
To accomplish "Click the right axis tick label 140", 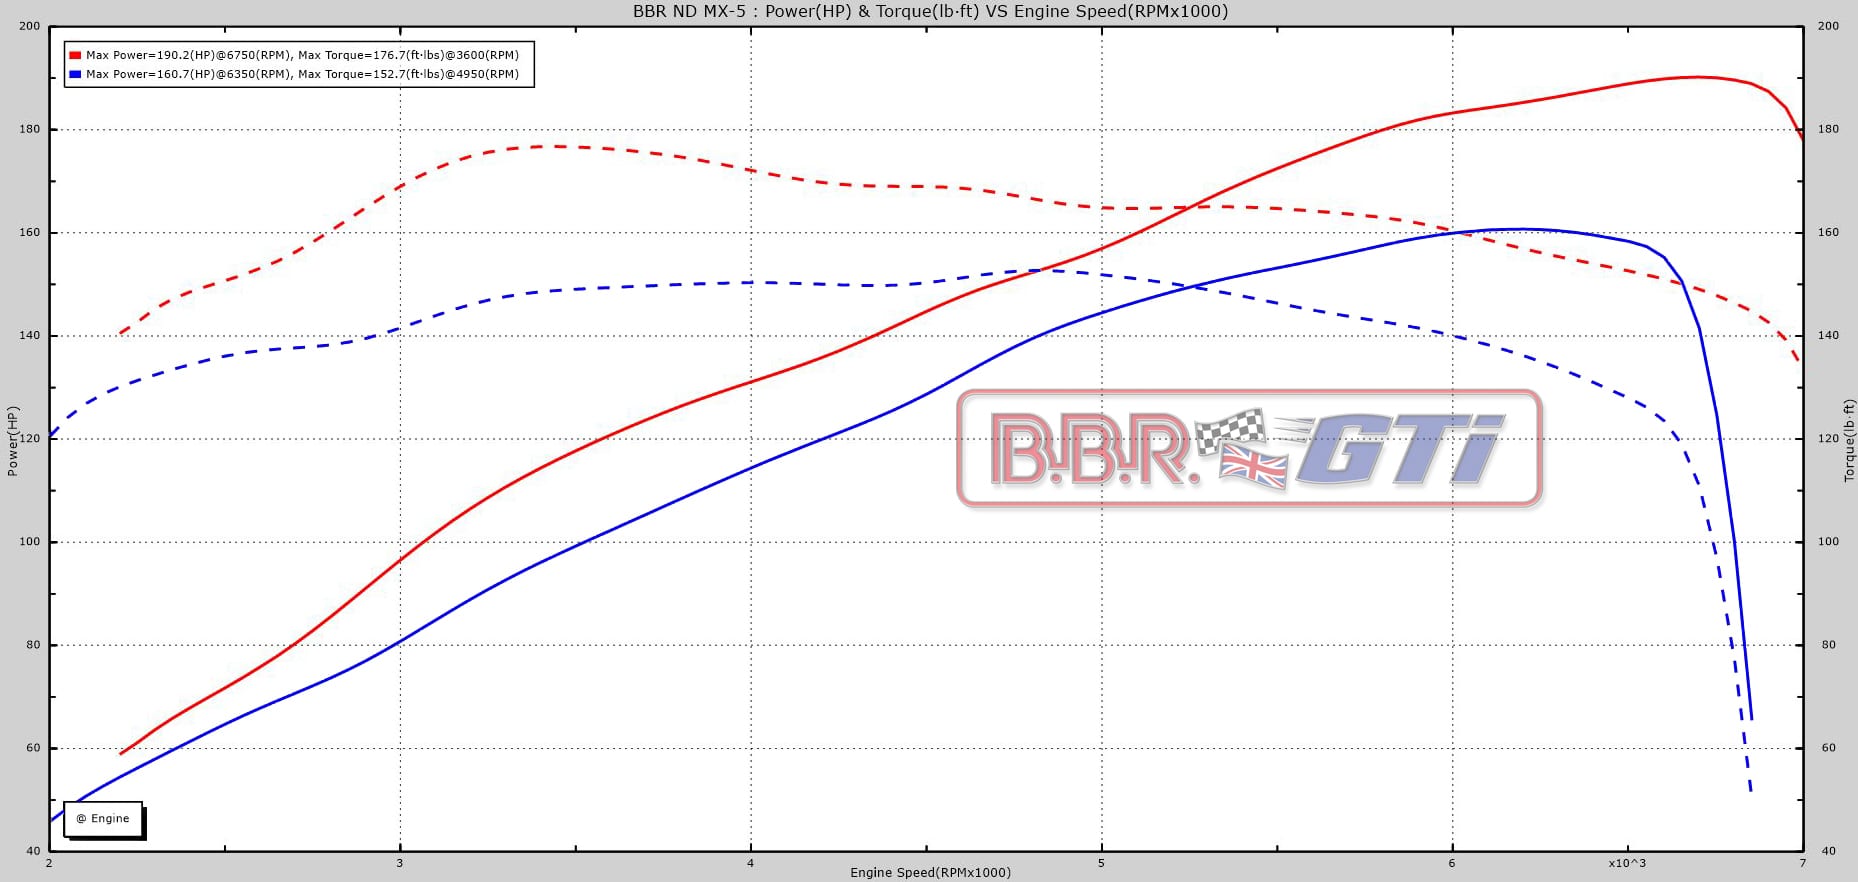I will click(1828, 335).
